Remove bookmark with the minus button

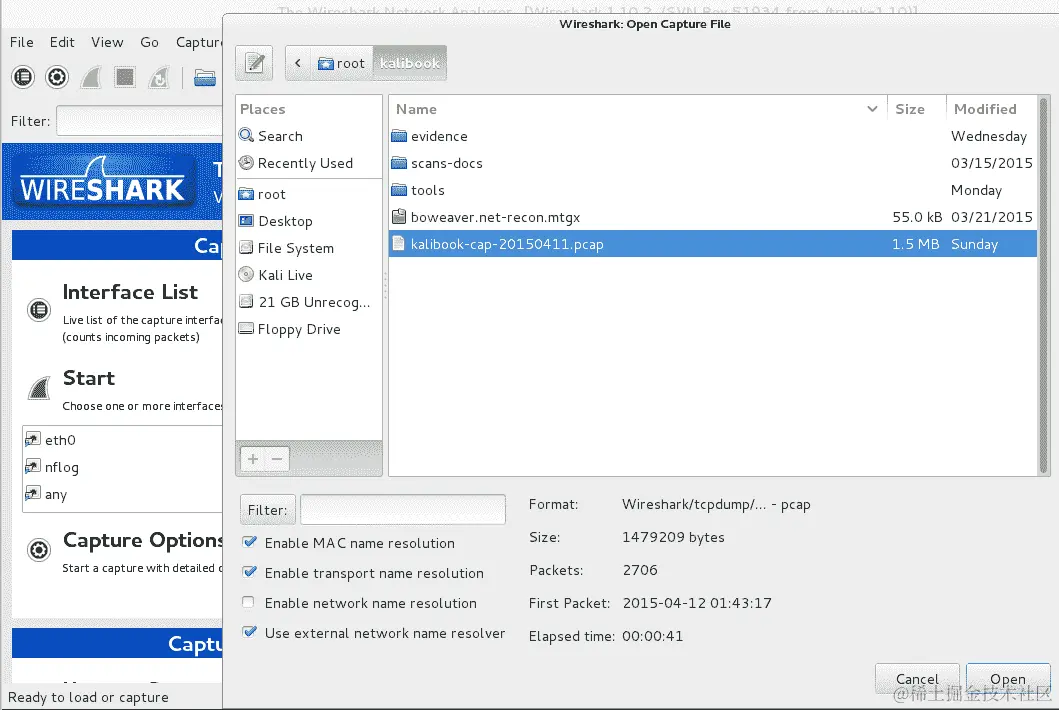pos(277,459)
